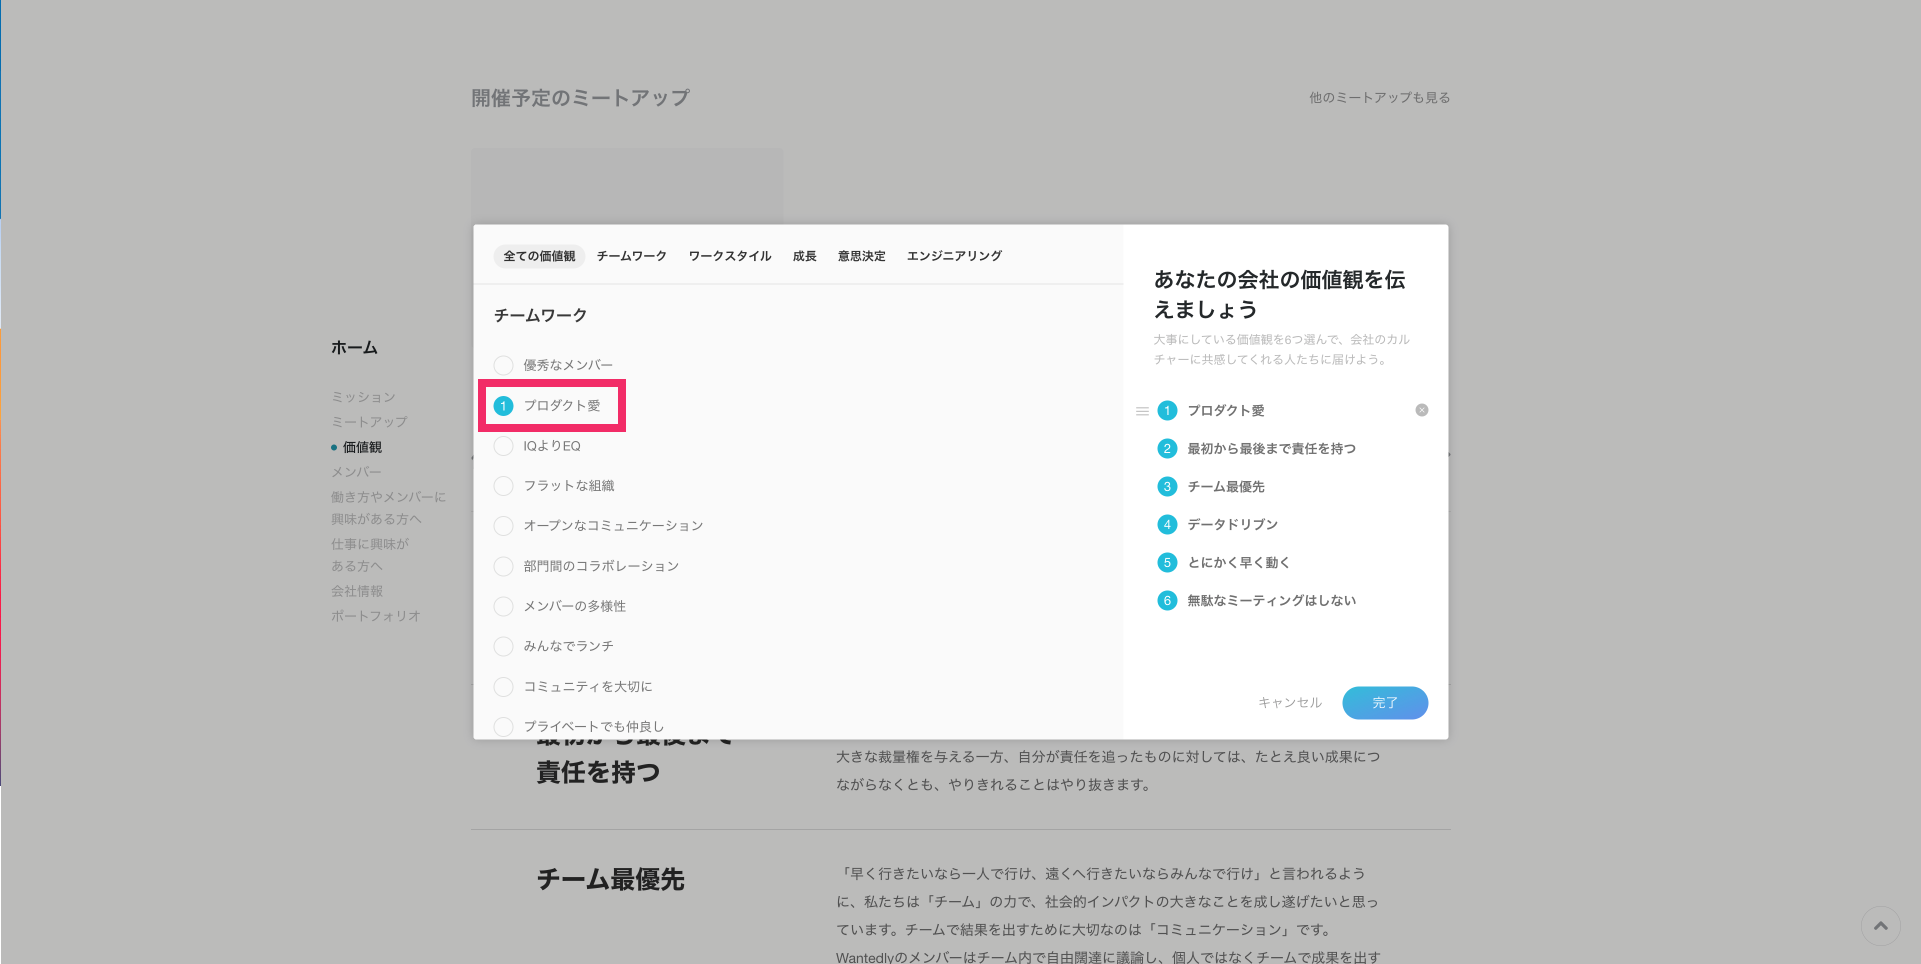
Task: Click the 完了 button
Action: tap(1385, 703)
